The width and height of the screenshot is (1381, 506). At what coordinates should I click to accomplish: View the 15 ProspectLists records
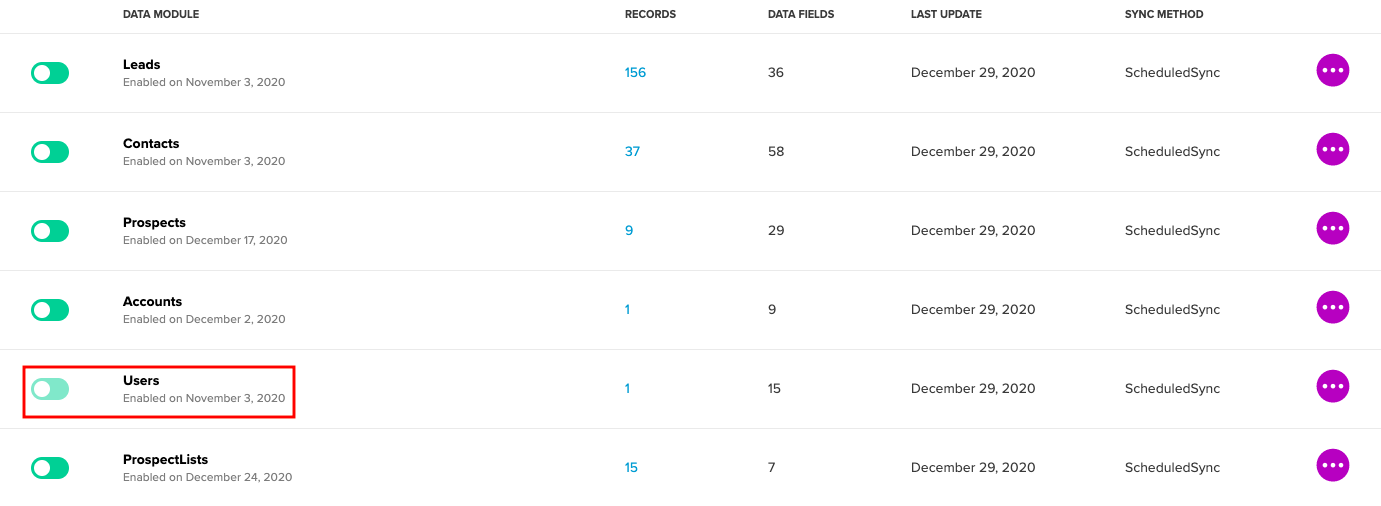(631, 468)
